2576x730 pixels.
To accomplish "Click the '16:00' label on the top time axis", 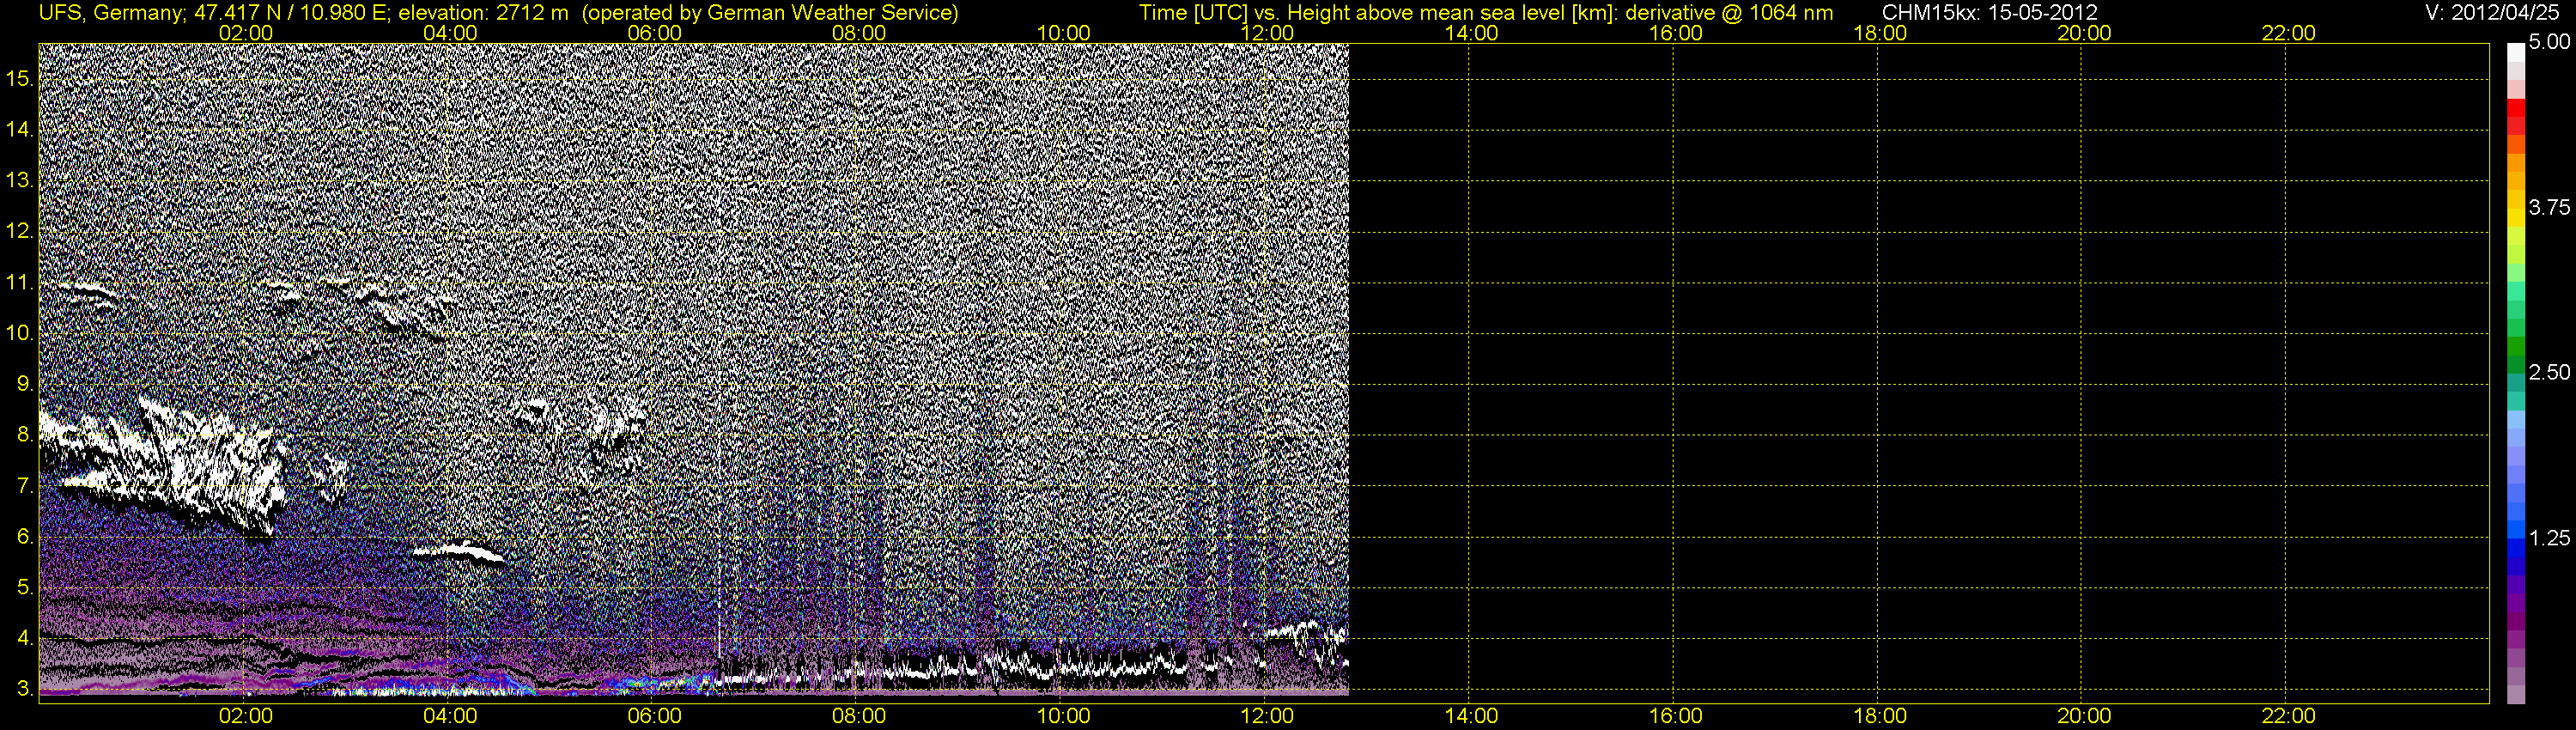I will pos(1676,32).
